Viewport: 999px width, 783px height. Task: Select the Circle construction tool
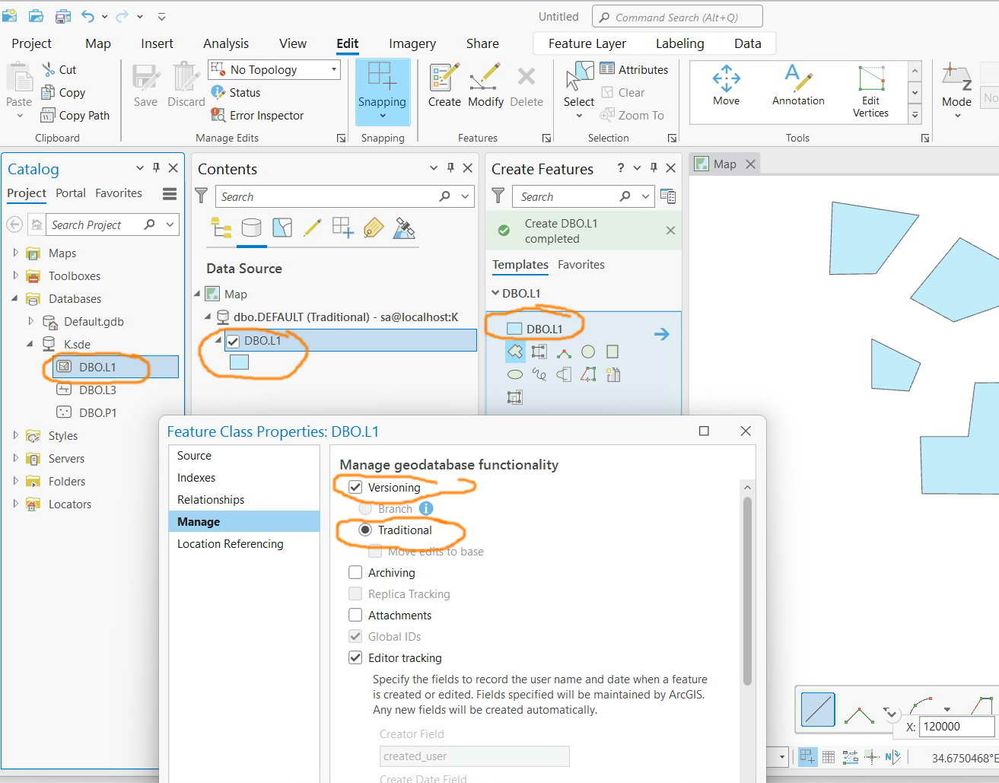pos(588,351)
